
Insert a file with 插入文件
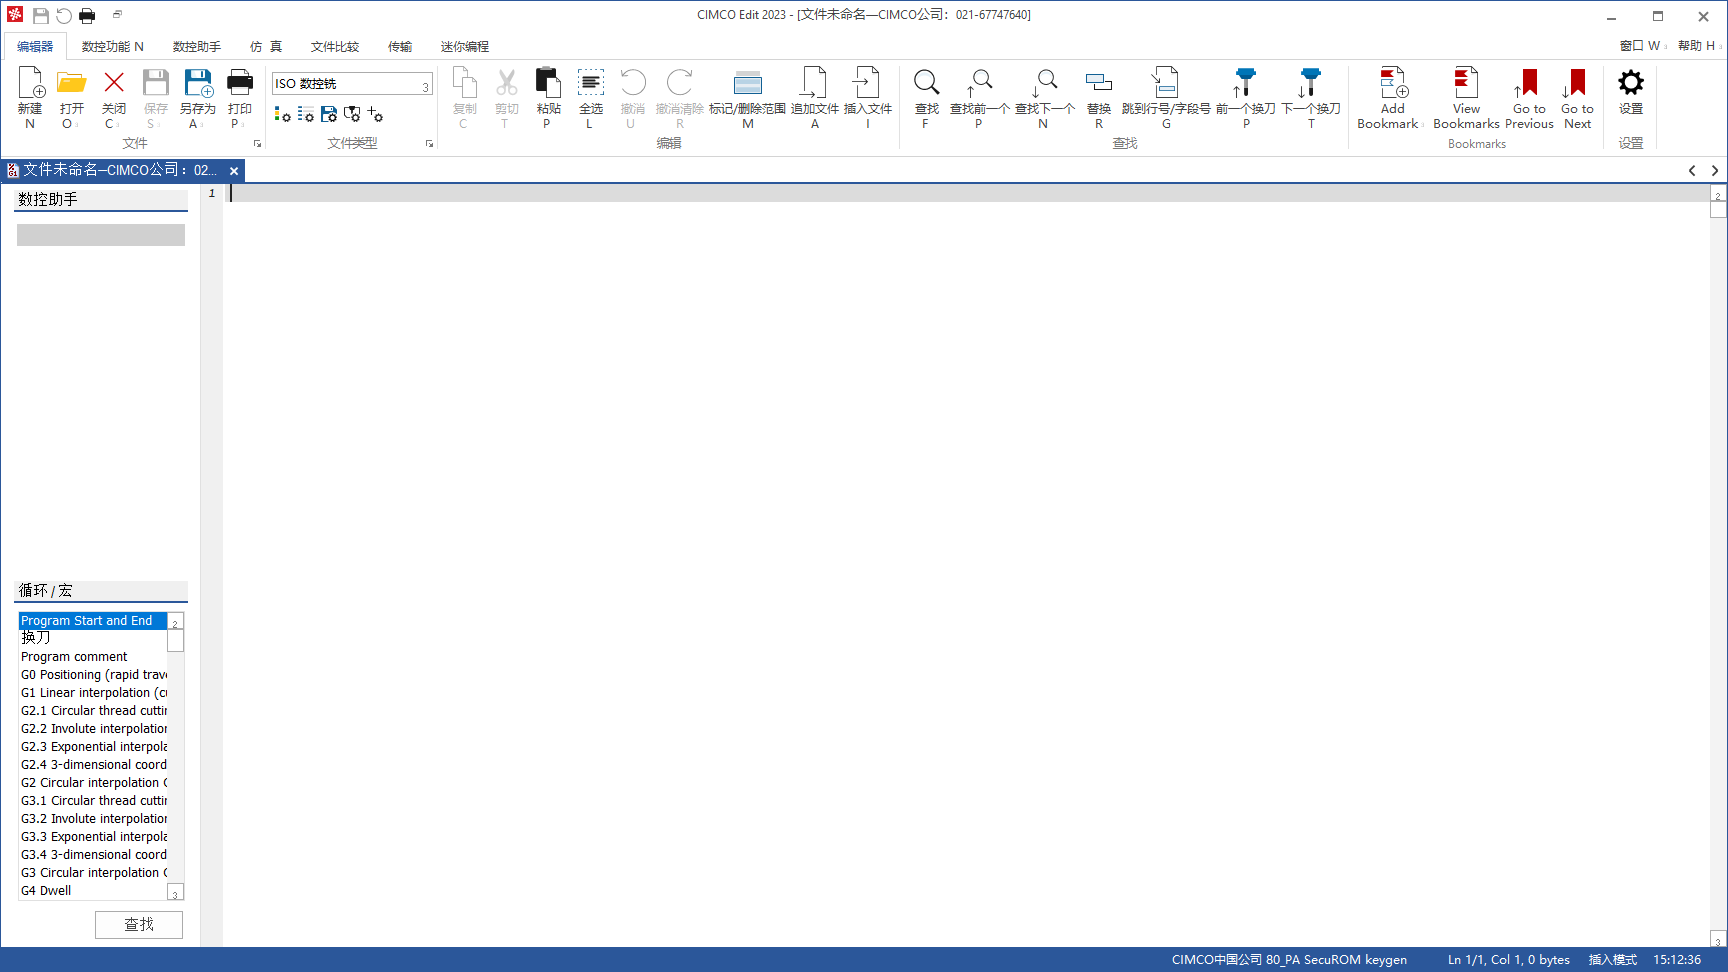pyautogui.click(x=867, y=97)
